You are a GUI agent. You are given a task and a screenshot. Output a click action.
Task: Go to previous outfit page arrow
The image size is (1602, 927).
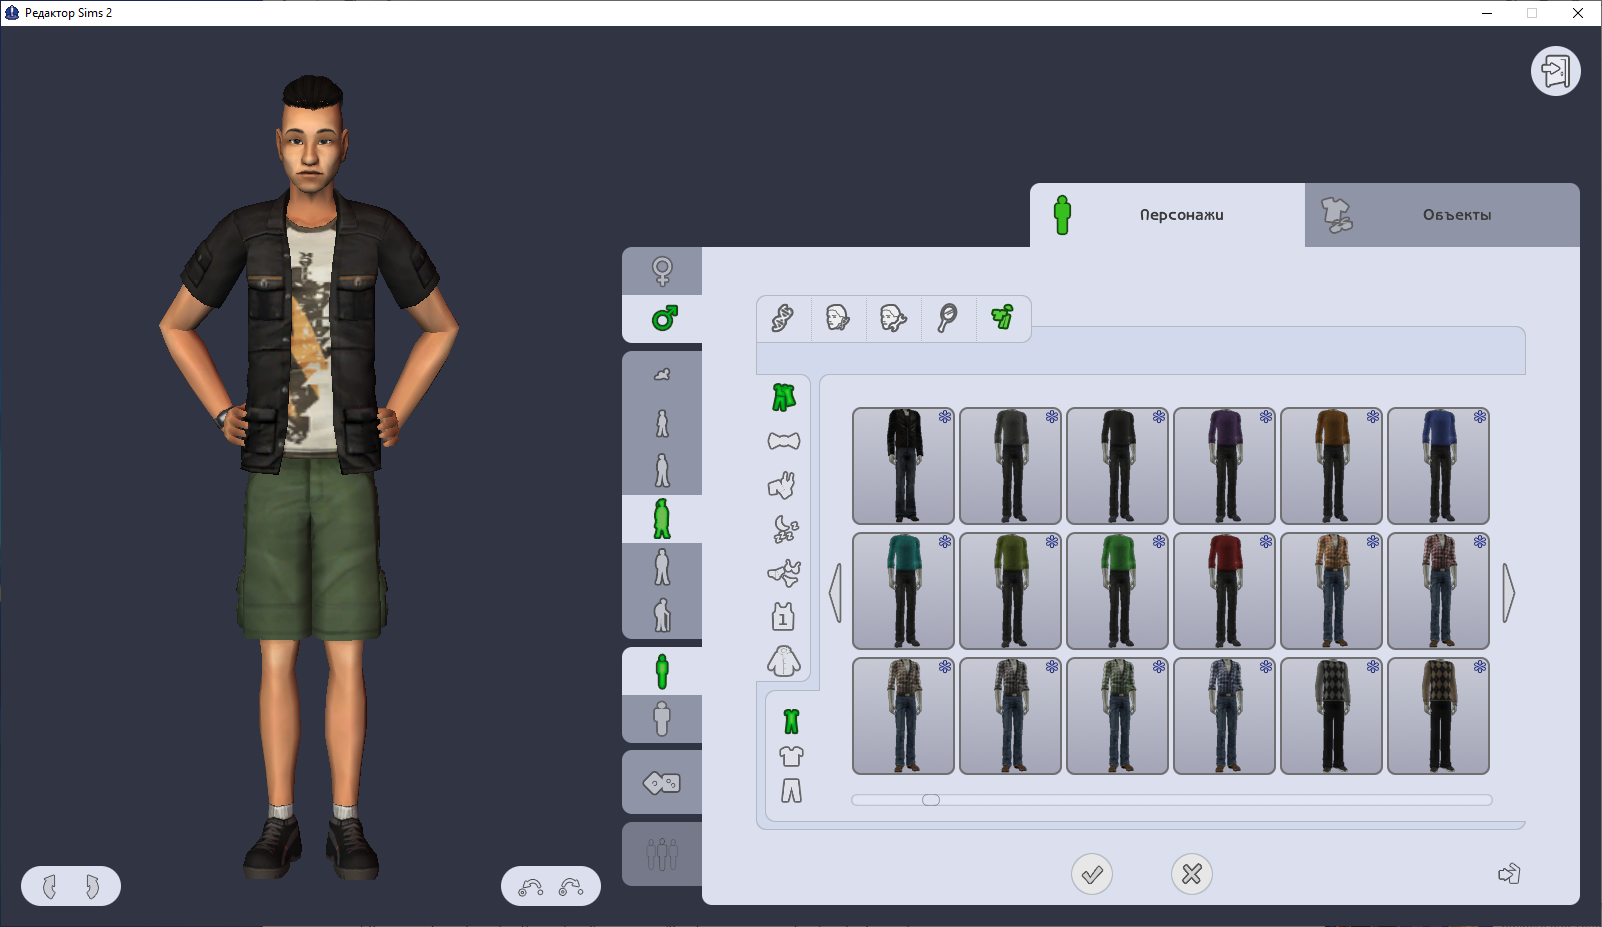point(836,593)
